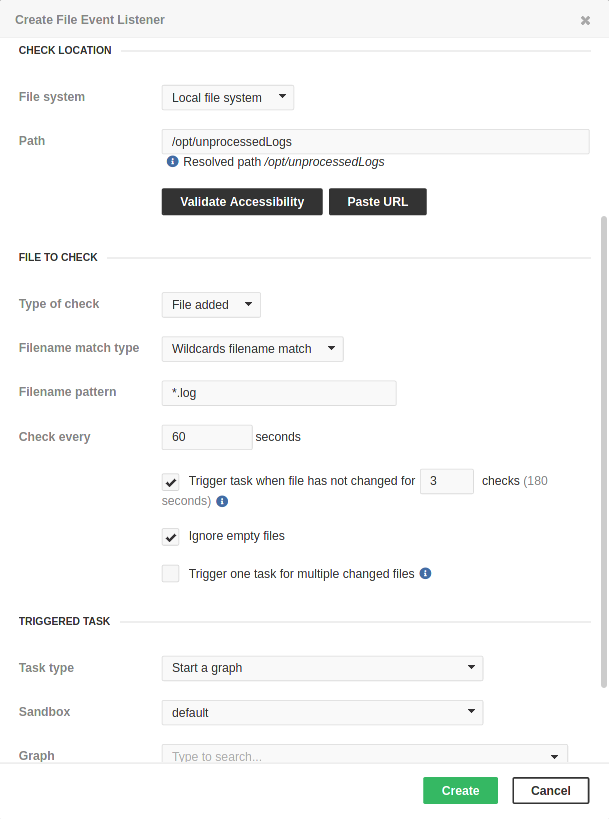Click the Paste URL button
This screenshot has width=609, height=819.
(377, 202)
